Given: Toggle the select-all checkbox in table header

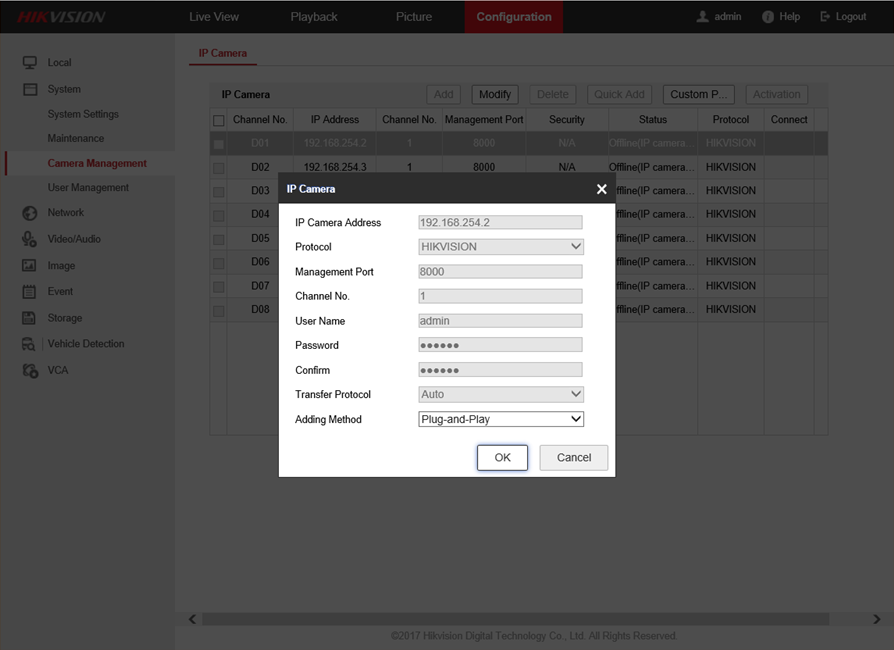Looking at the screenshot, I should (219, 120).
